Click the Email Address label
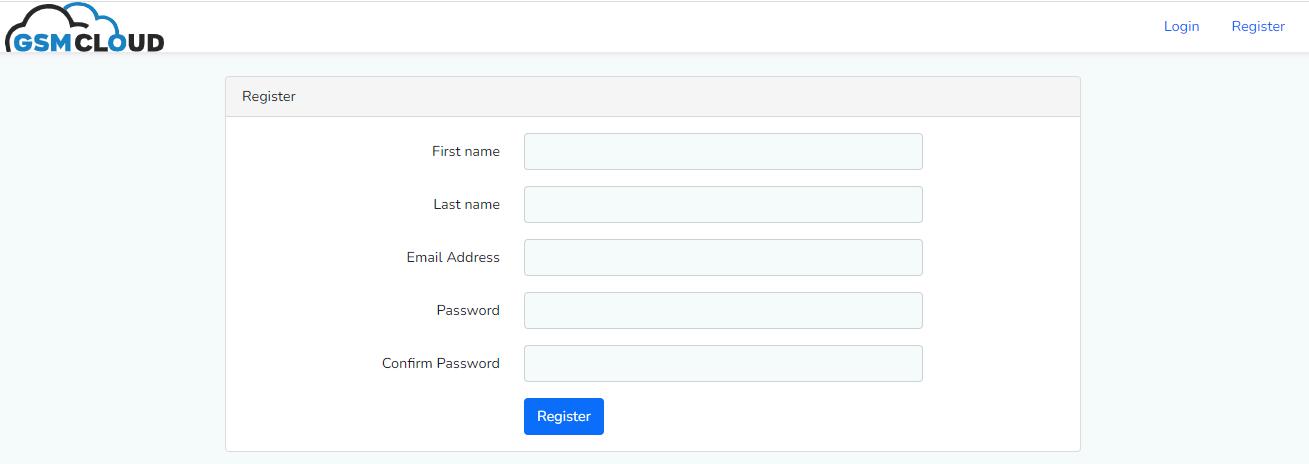 click(x=452, y=258)
